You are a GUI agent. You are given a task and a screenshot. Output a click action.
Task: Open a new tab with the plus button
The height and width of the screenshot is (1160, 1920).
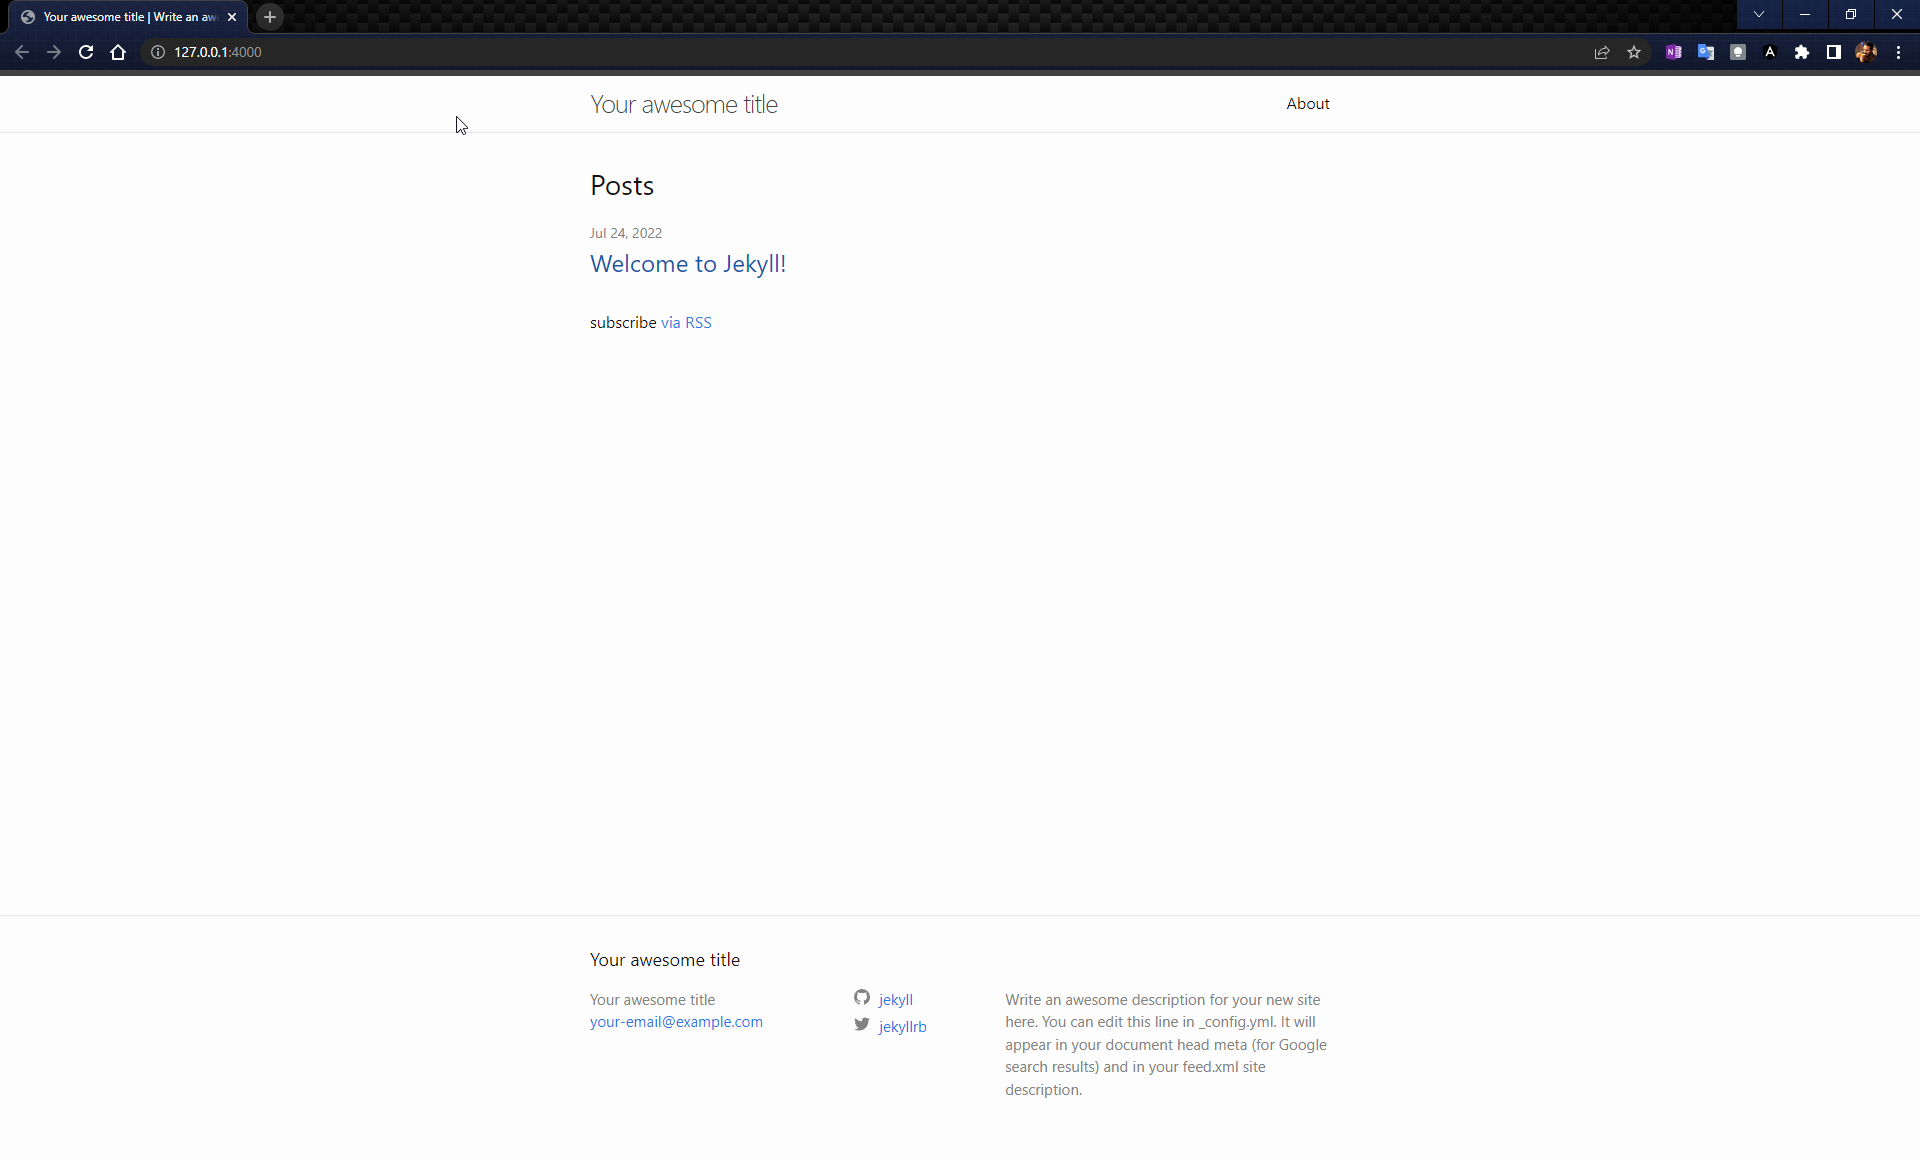pyautogui.click(x=270, y=17)
